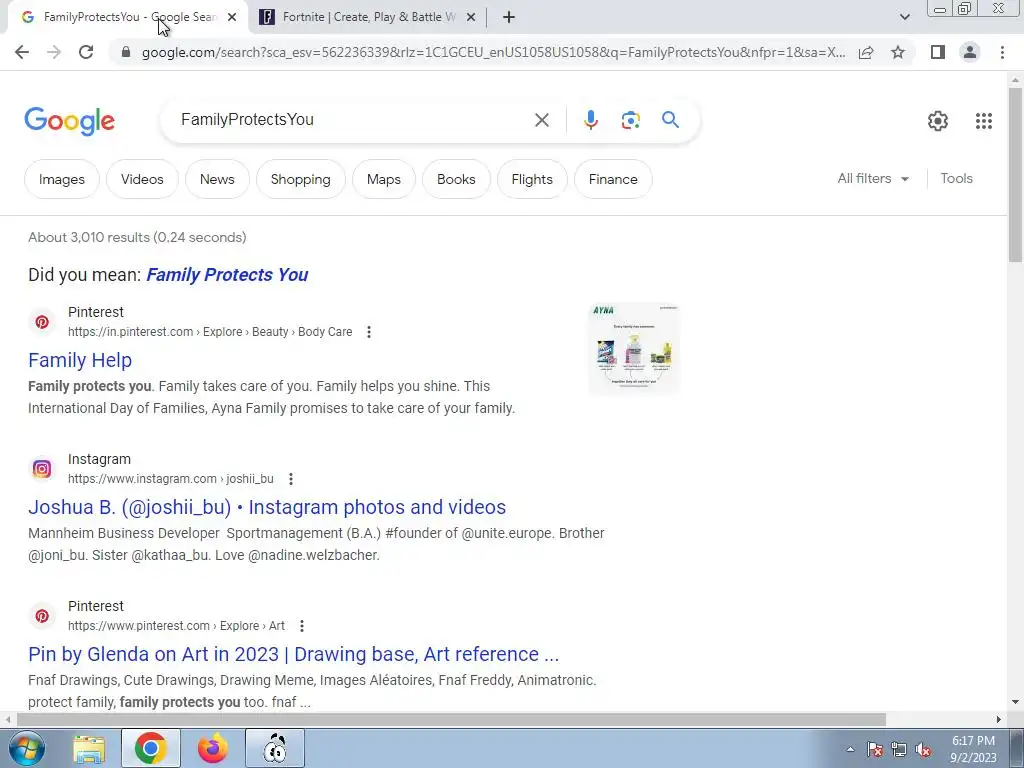
Task: Click 'About 3,010 results' text
Action: [137, 237]
